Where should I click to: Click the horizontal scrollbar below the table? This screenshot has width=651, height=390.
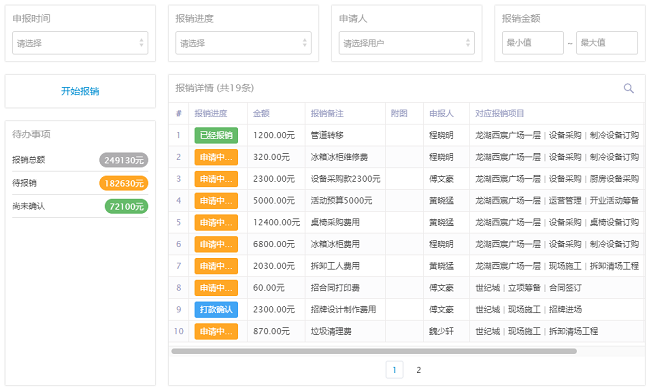pyautogui.click(x=374, y=351)
